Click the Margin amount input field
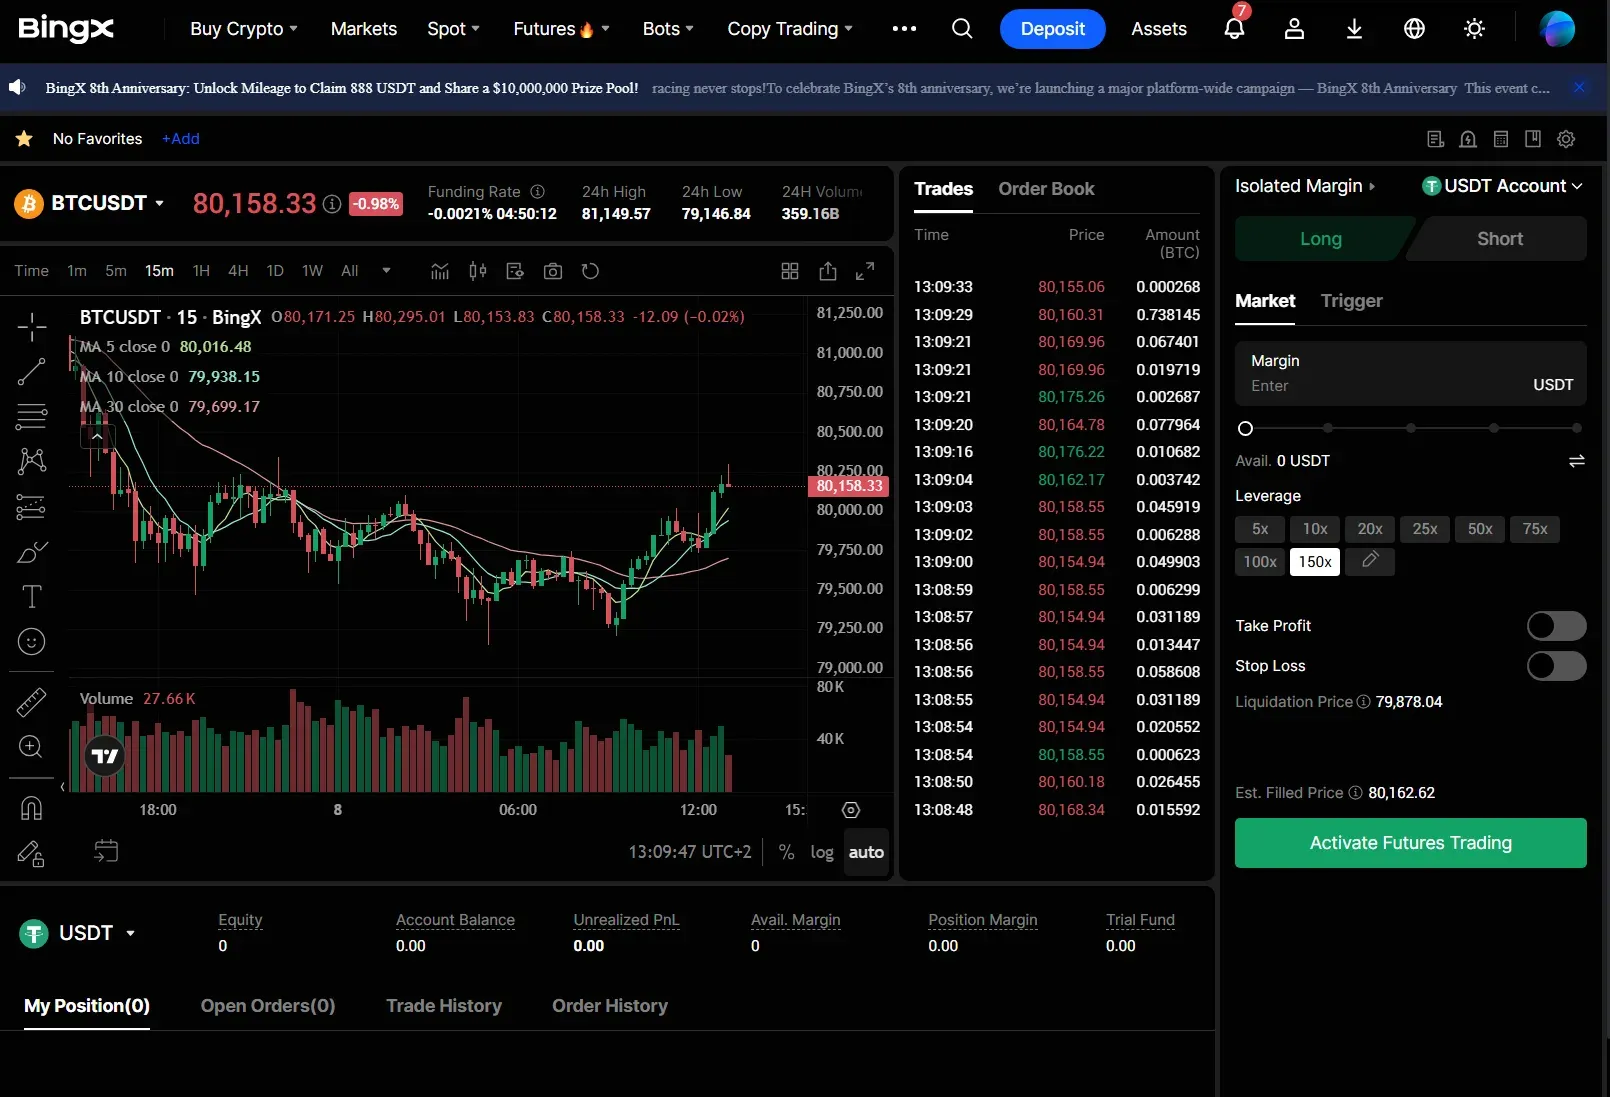This screenshot has width=1610, height=1097. coord(1410,373)
